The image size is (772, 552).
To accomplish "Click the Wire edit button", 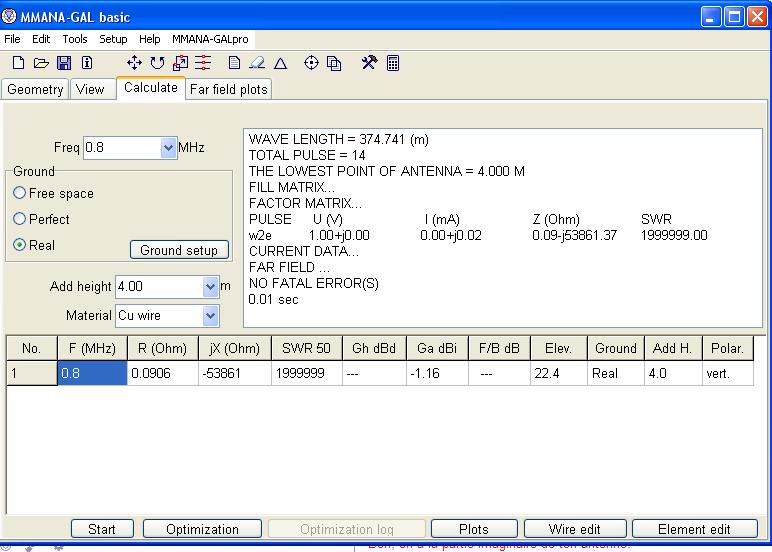I will [575, 529].
